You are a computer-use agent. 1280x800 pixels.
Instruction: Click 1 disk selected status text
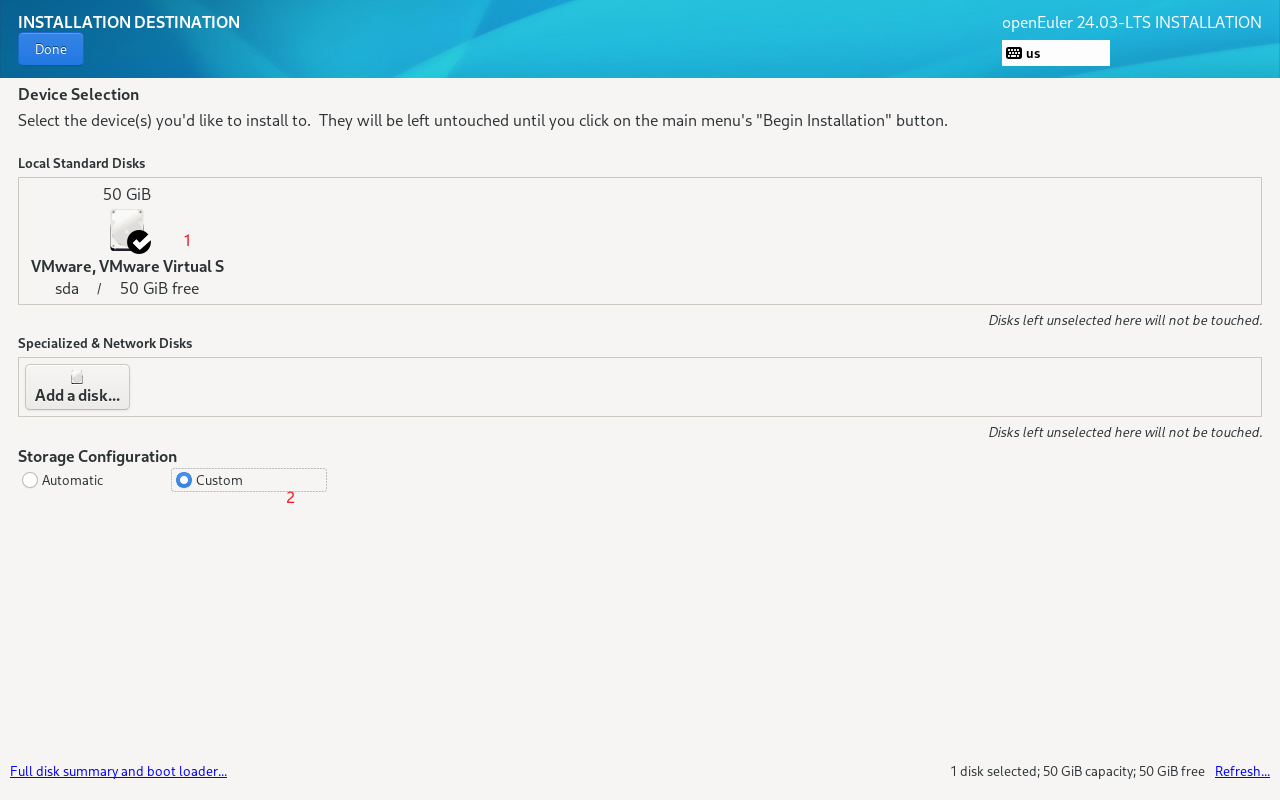(x=1077, y=771)
